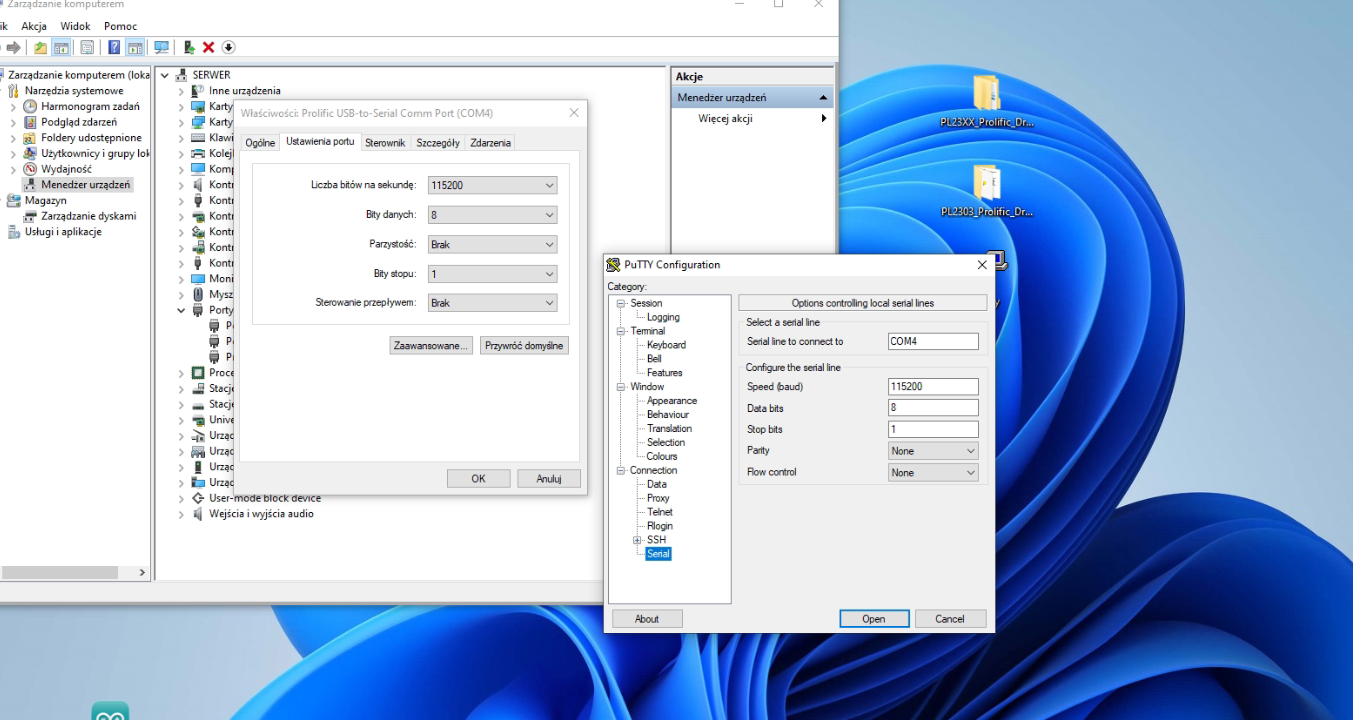
Task: Select the User-mode block device icon
Action: click(x=198, y=498)
